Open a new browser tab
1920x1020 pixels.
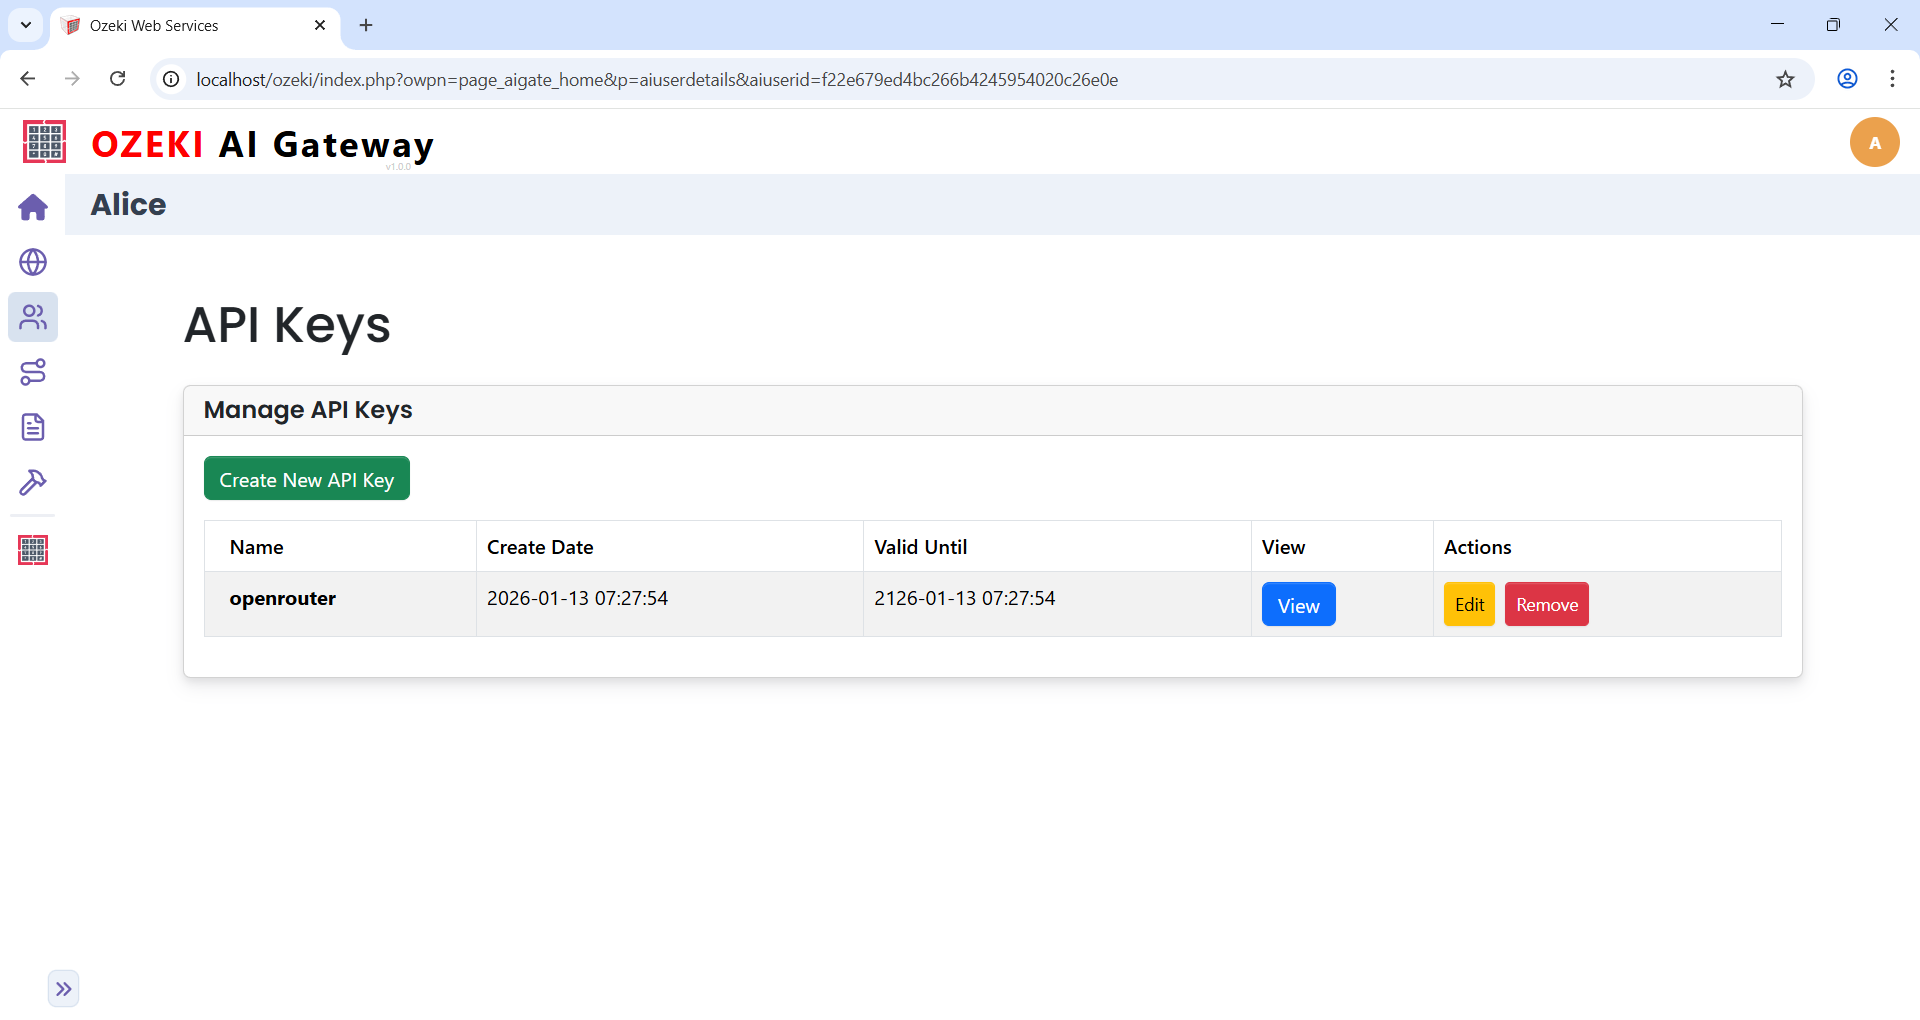(366, 25)
